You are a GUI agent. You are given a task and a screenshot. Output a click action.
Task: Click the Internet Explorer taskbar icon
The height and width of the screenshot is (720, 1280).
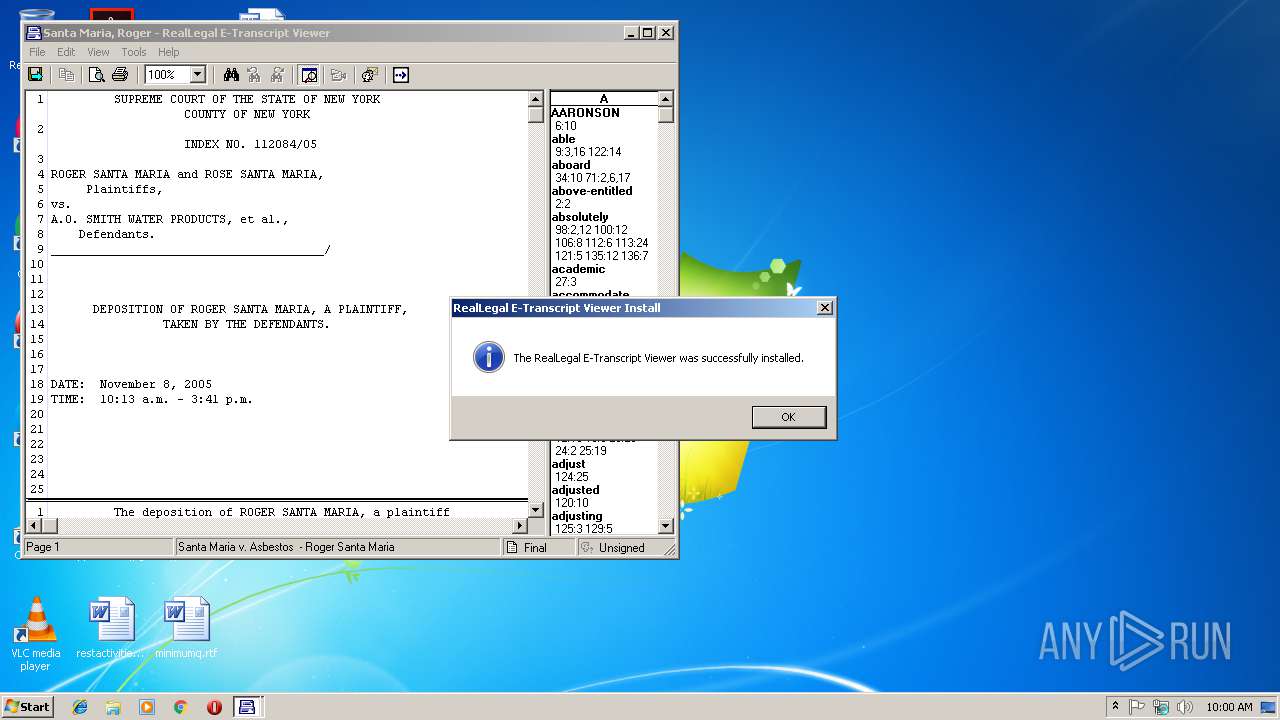[x=80, y=707]
